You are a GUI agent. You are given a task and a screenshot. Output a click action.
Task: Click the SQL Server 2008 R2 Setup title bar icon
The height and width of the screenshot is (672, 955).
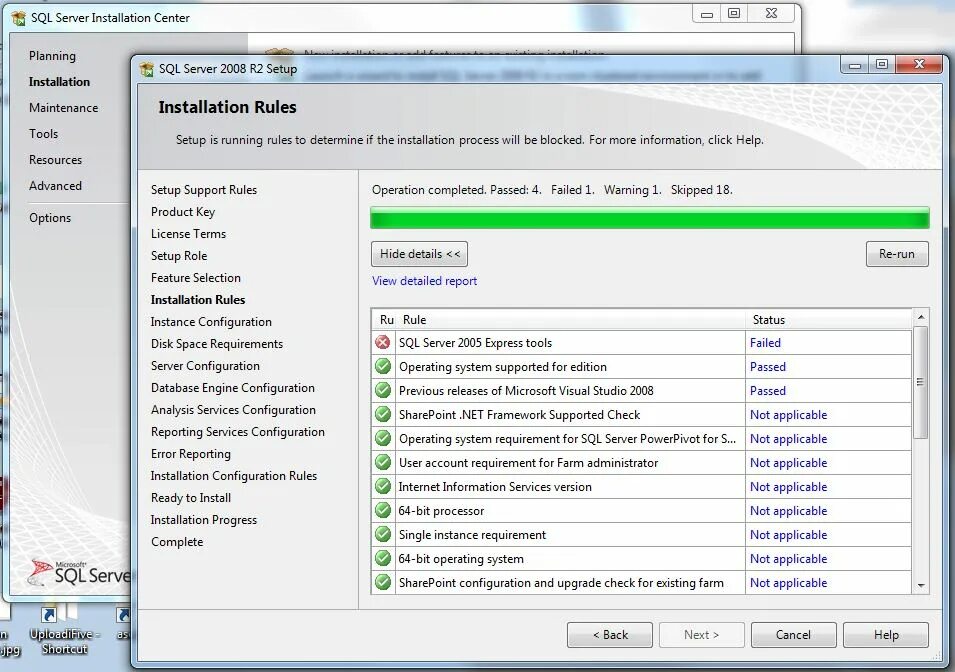click(147, 69)
